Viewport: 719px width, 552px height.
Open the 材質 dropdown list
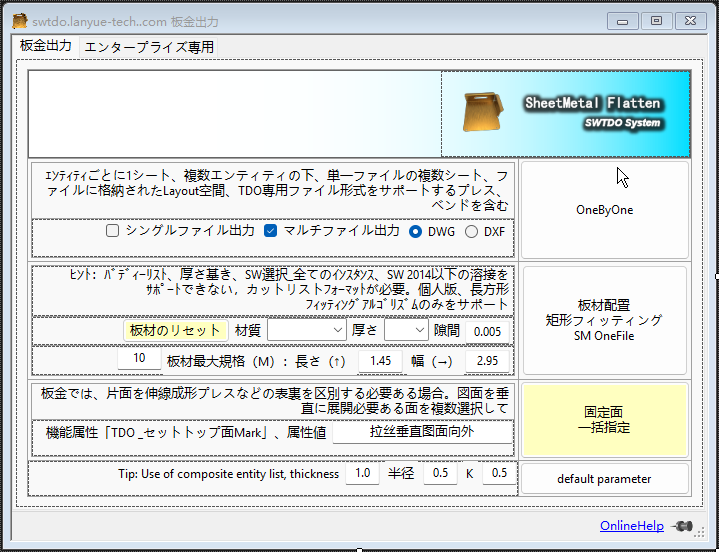point(307,330)
